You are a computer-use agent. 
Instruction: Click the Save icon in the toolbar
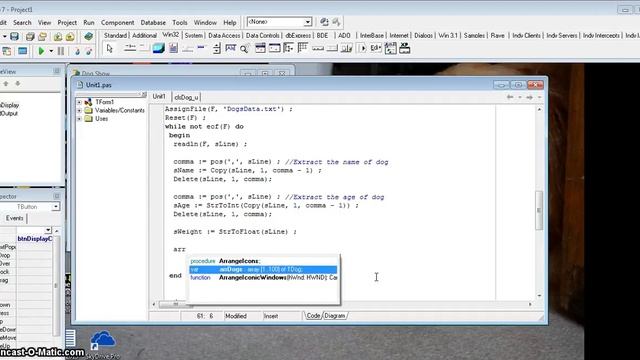pyautogui.click(x=14, y=37)
